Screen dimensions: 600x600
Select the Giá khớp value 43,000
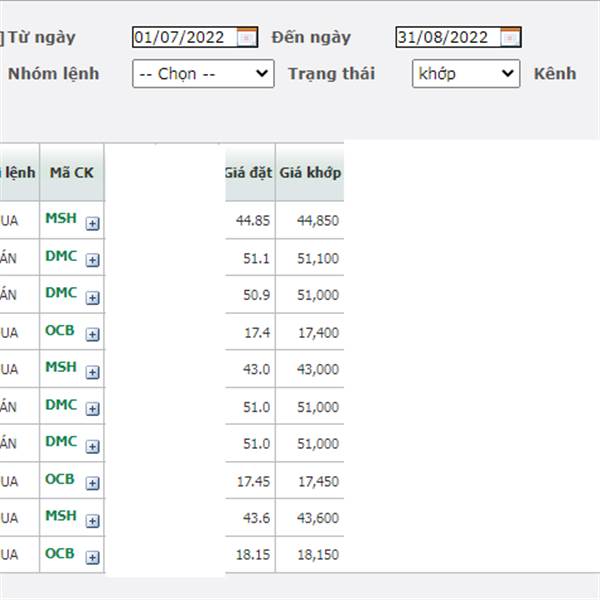(x=318, y=369)
